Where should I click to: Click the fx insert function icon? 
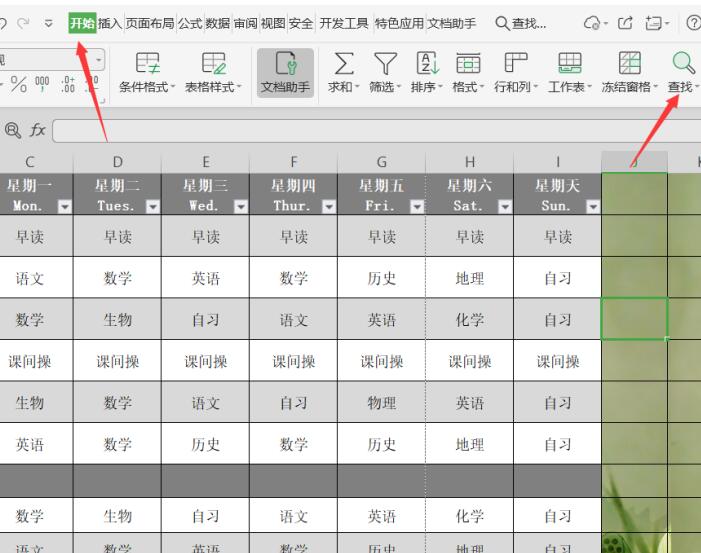(37, 130)
